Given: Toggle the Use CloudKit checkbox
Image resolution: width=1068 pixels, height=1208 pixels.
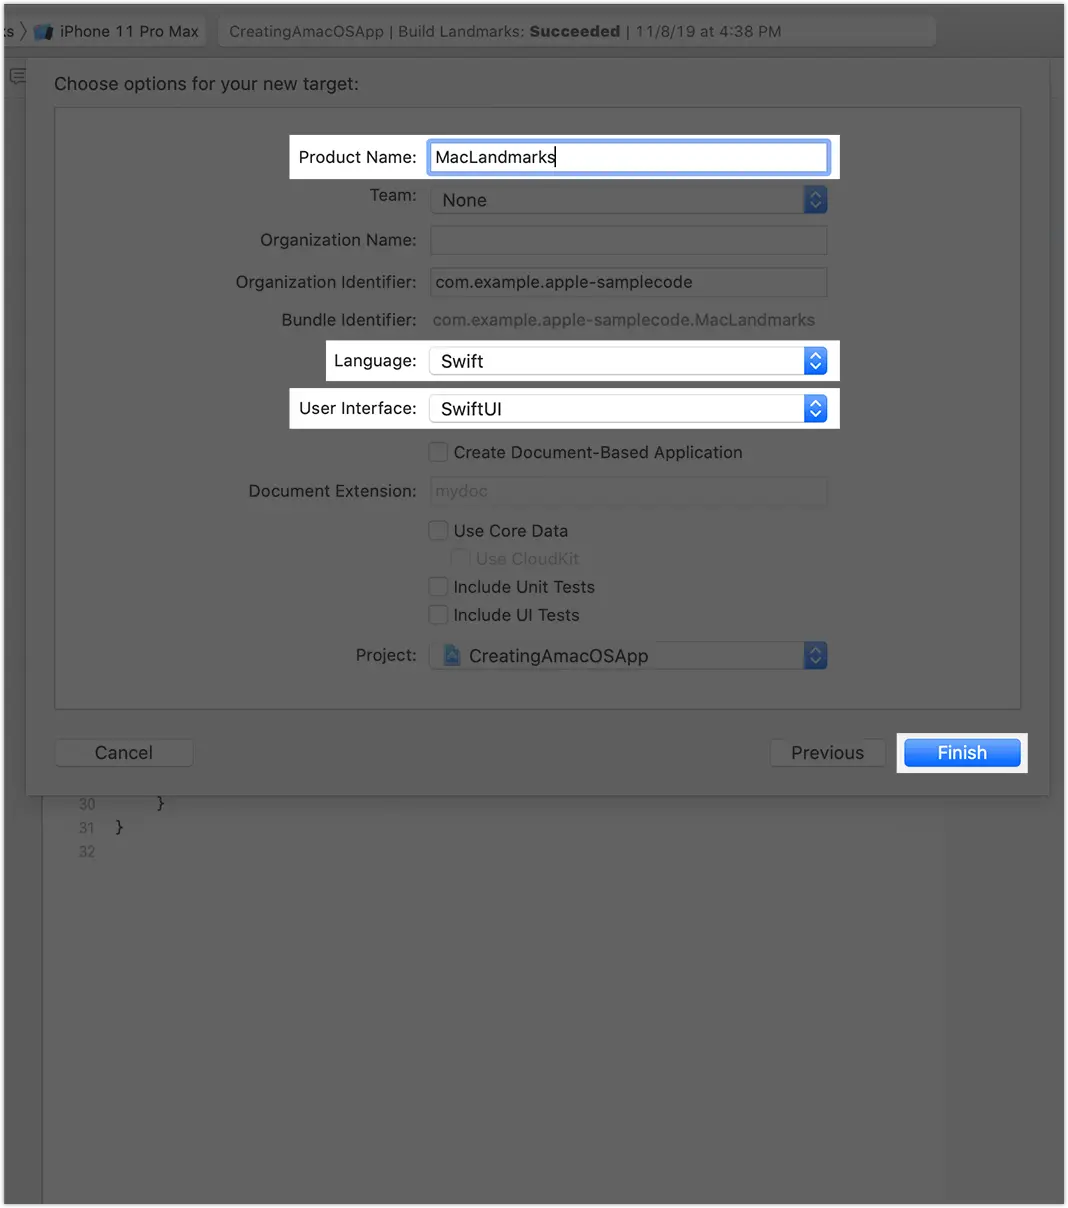Looking at the screenshot, I should point(460,558).
